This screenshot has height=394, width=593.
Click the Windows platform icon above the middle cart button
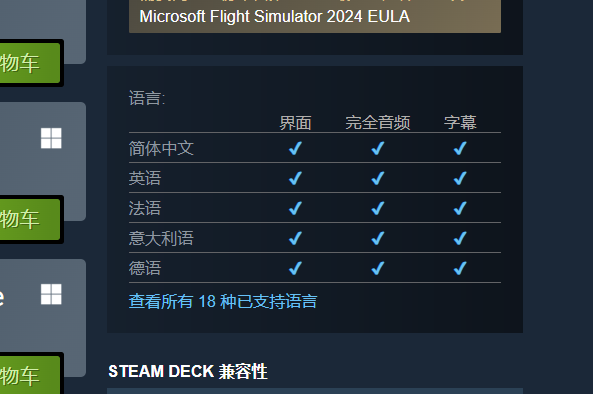(x=51, y=138)
